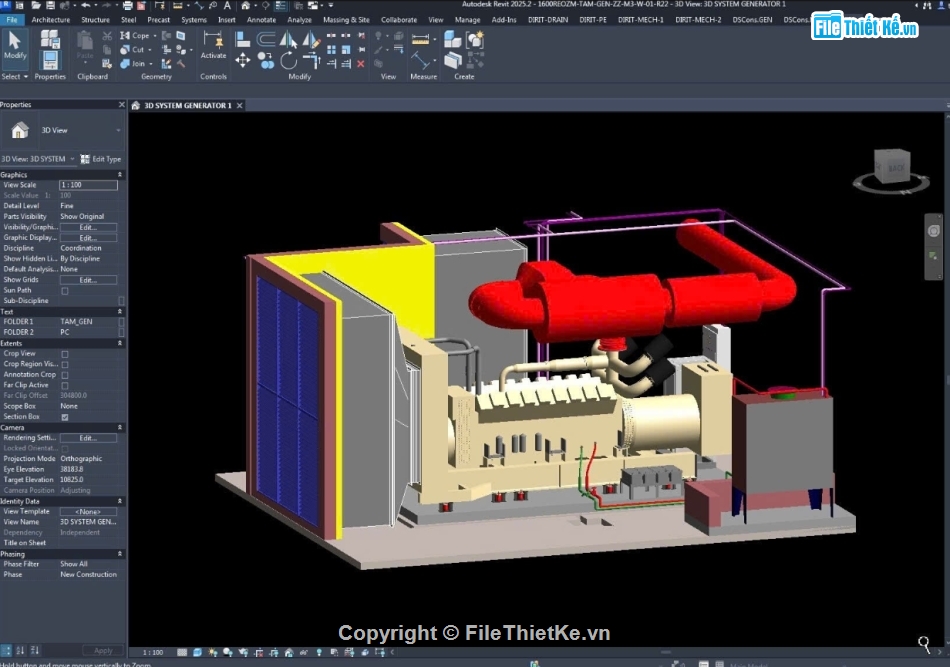Uncheck the Section Box checkbox
Image resolution: width=950 pixels, height=667 pixels.
[x=65, y=417]
